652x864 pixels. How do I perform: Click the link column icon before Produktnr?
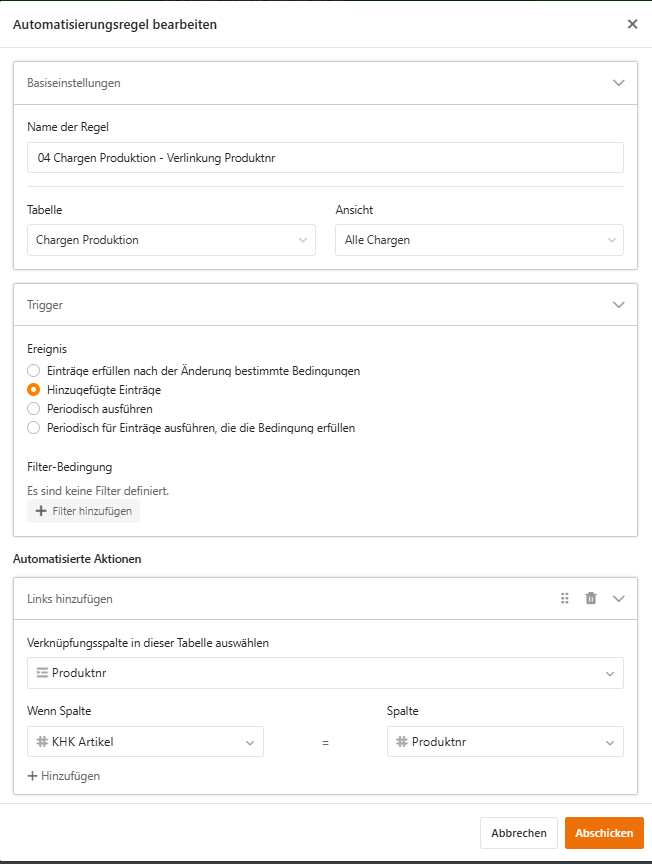[42, 673]
